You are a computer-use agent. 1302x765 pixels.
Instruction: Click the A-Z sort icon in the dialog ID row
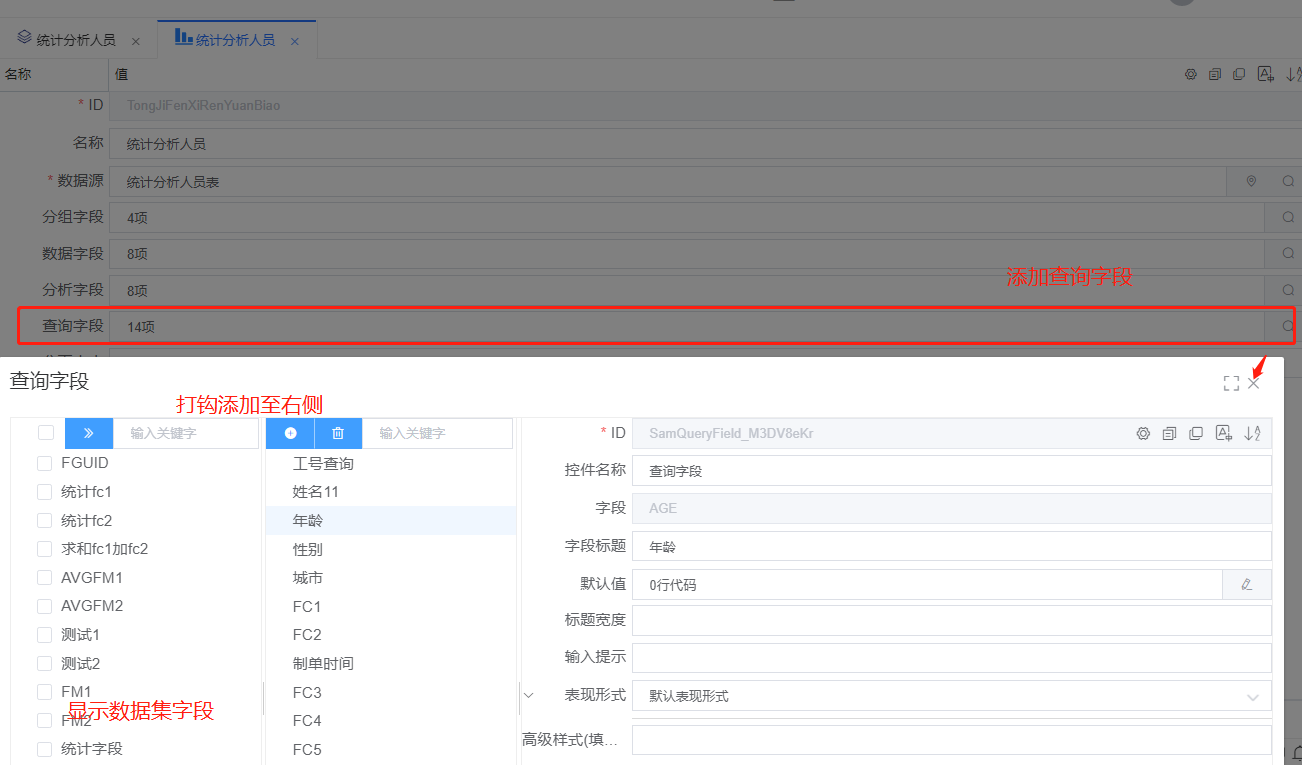(x=1252, y=433)
